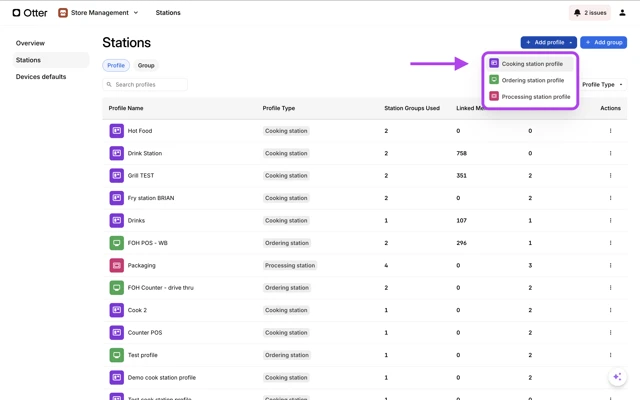This screenshot has height=400, width=640.
Task: Click the FOH POS - WB ordering icon
Action: [116, 243]
